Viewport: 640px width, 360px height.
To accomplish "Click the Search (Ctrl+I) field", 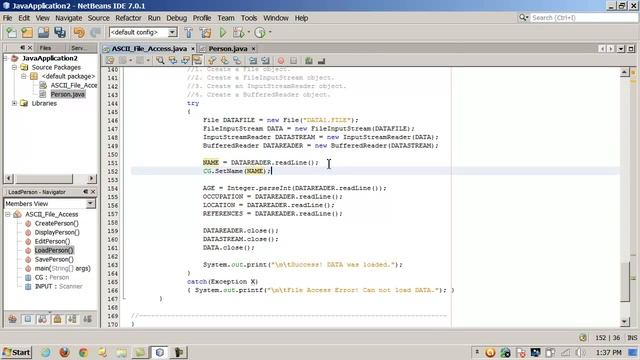I will (x=584, y=18).
